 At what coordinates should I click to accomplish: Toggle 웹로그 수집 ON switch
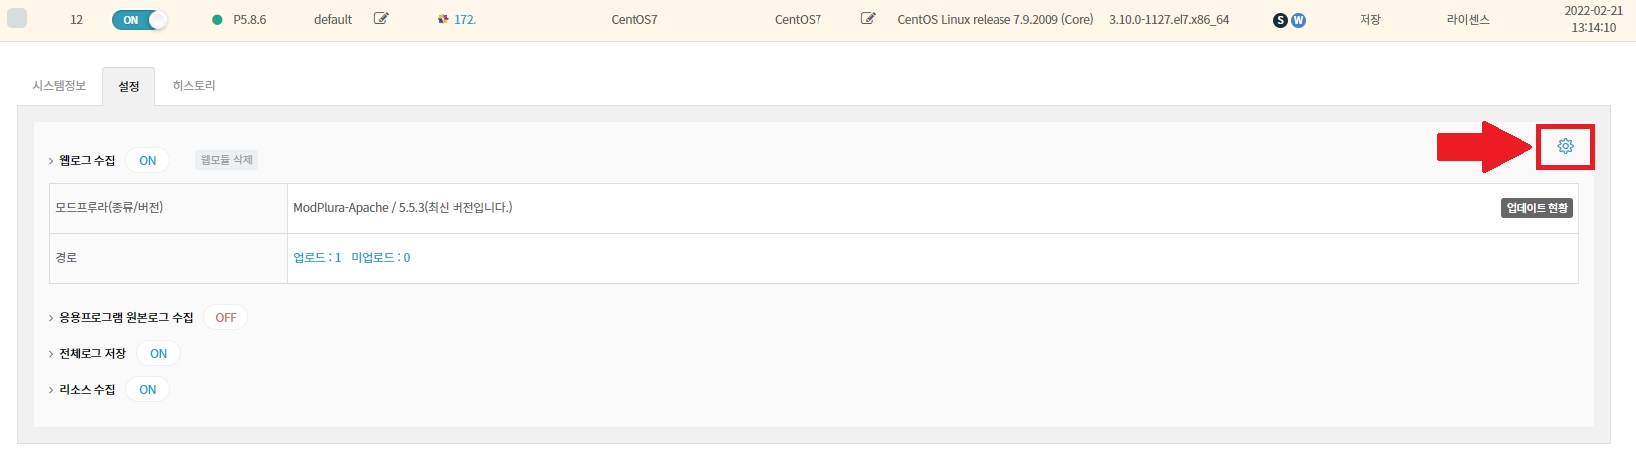point(148,160)
